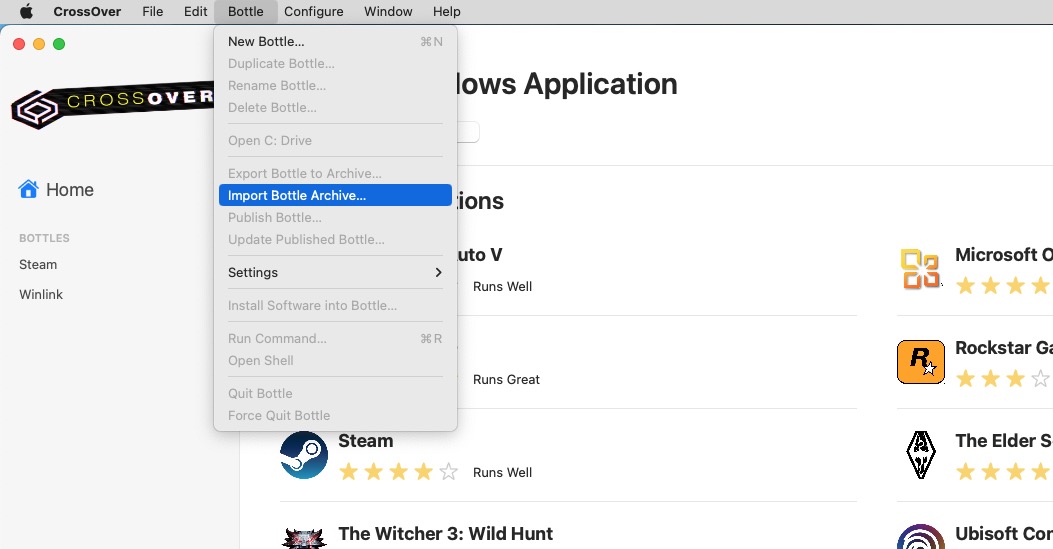The image size is (1053, 549).
Task: Expand the Settings submenu arrow
Action: coord(438,273)
